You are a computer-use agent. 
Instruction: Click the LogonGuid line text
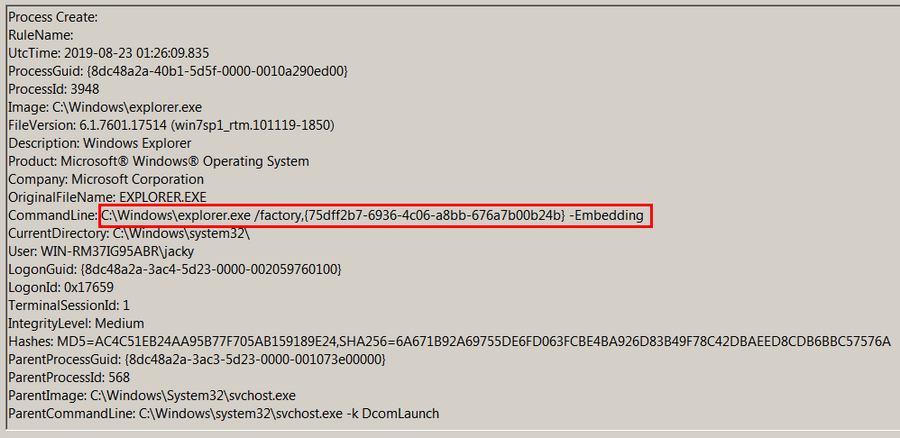(174, 269)
